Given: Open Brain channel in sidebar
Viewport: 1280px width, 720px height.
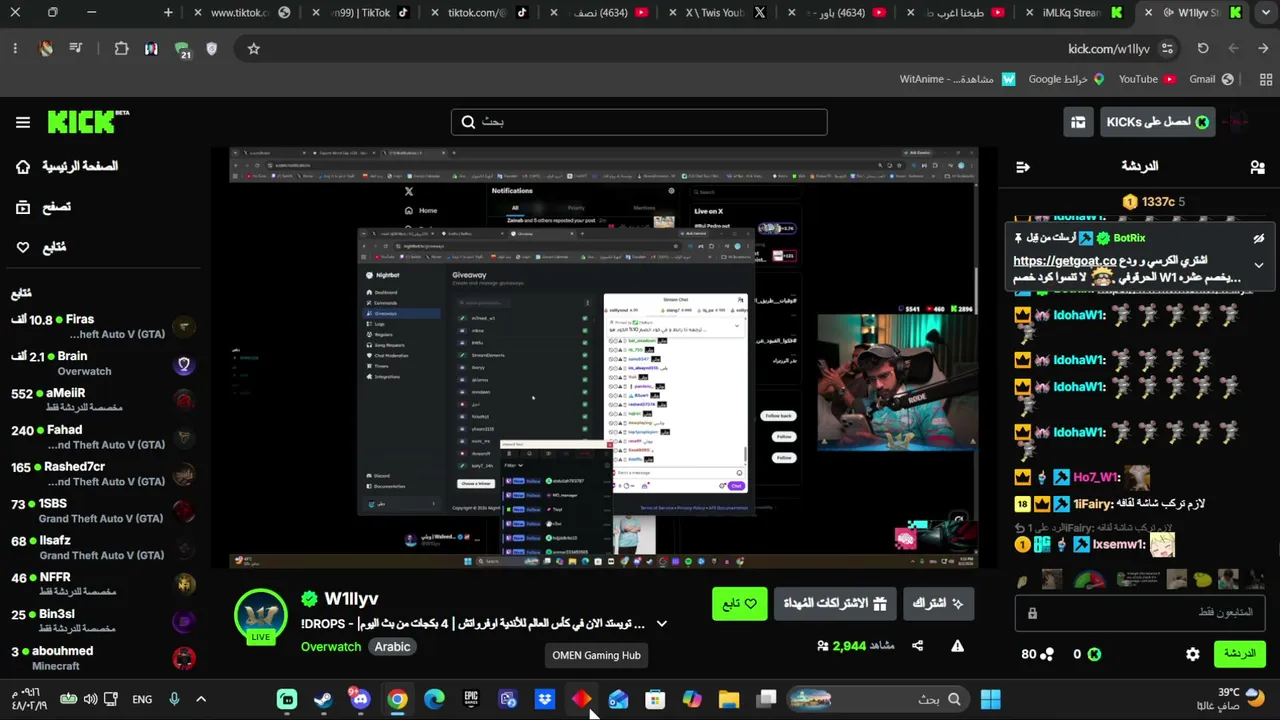Looking at the screenshot, I should [x=103, y=363].
